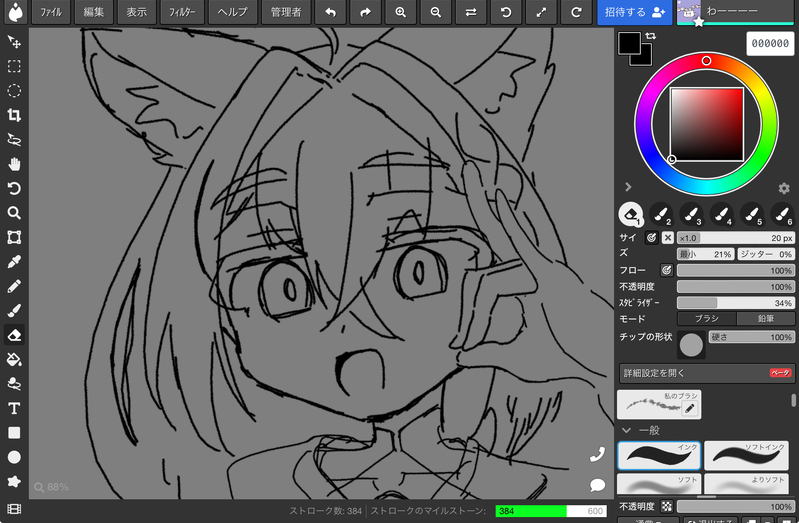Choose the ソフト brush preset

pos(659,483)
